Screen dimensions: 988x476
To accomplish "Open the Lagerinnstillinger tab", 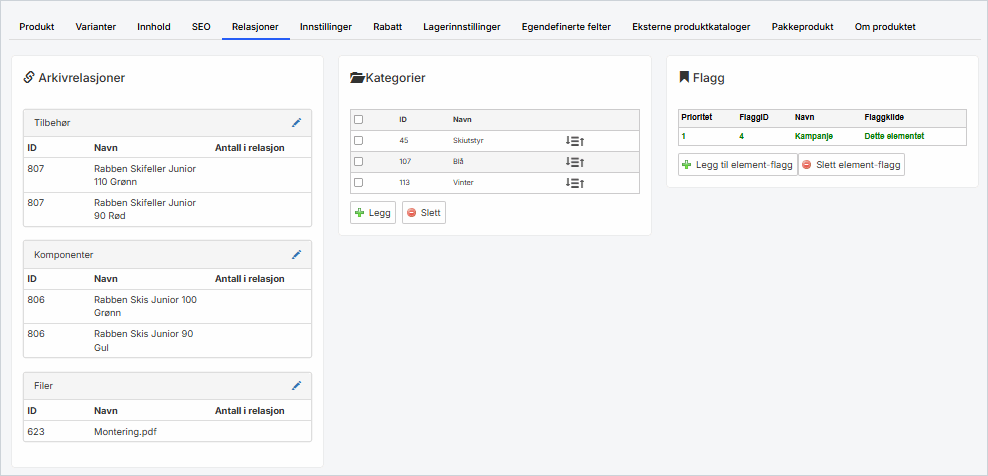I will (x=461, y=27).
